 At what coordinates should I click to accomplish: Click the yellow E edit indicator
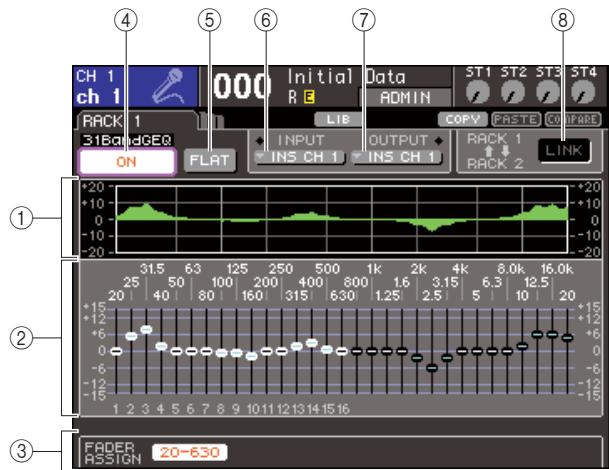click(309, 97)
